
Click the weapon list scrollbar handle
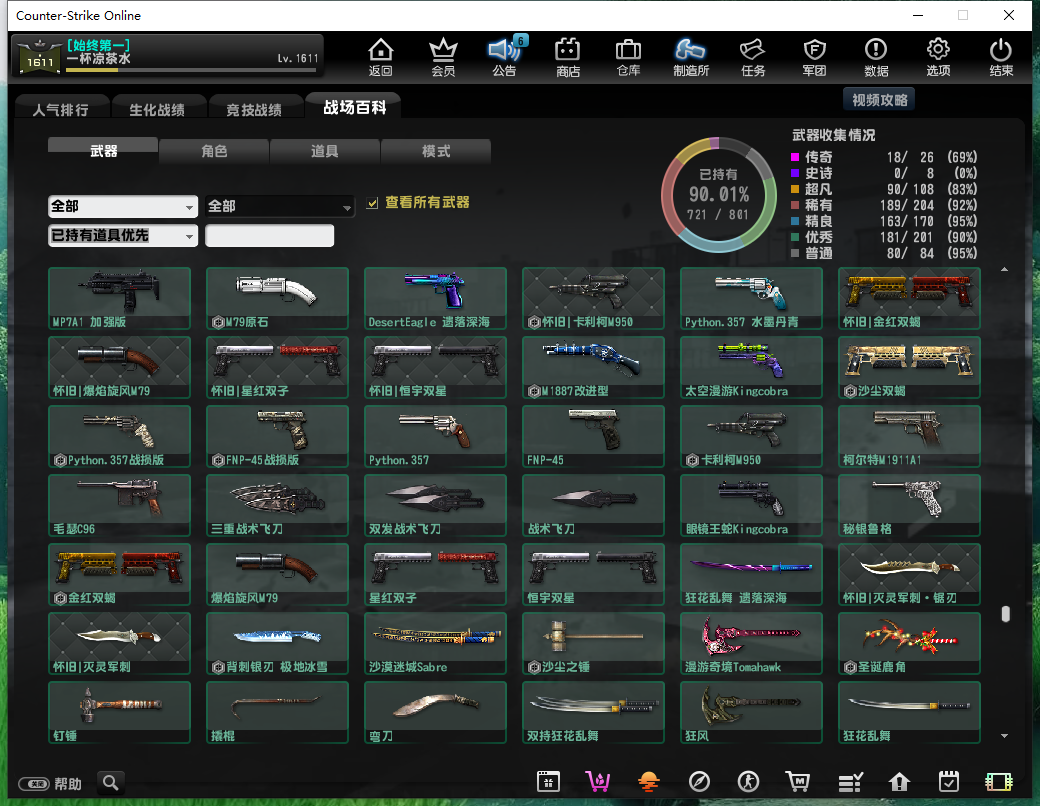tap(1005, 614)
